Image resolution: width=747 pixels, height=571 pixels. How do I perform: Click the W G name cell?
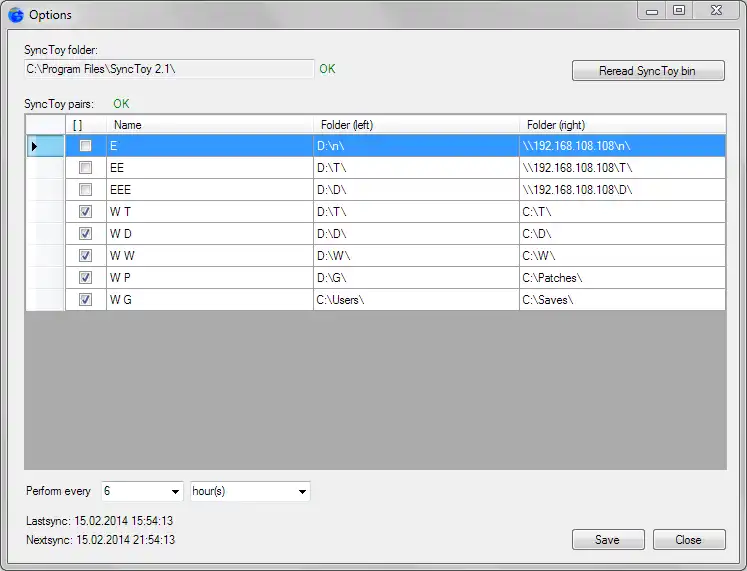tap(210, 300)
